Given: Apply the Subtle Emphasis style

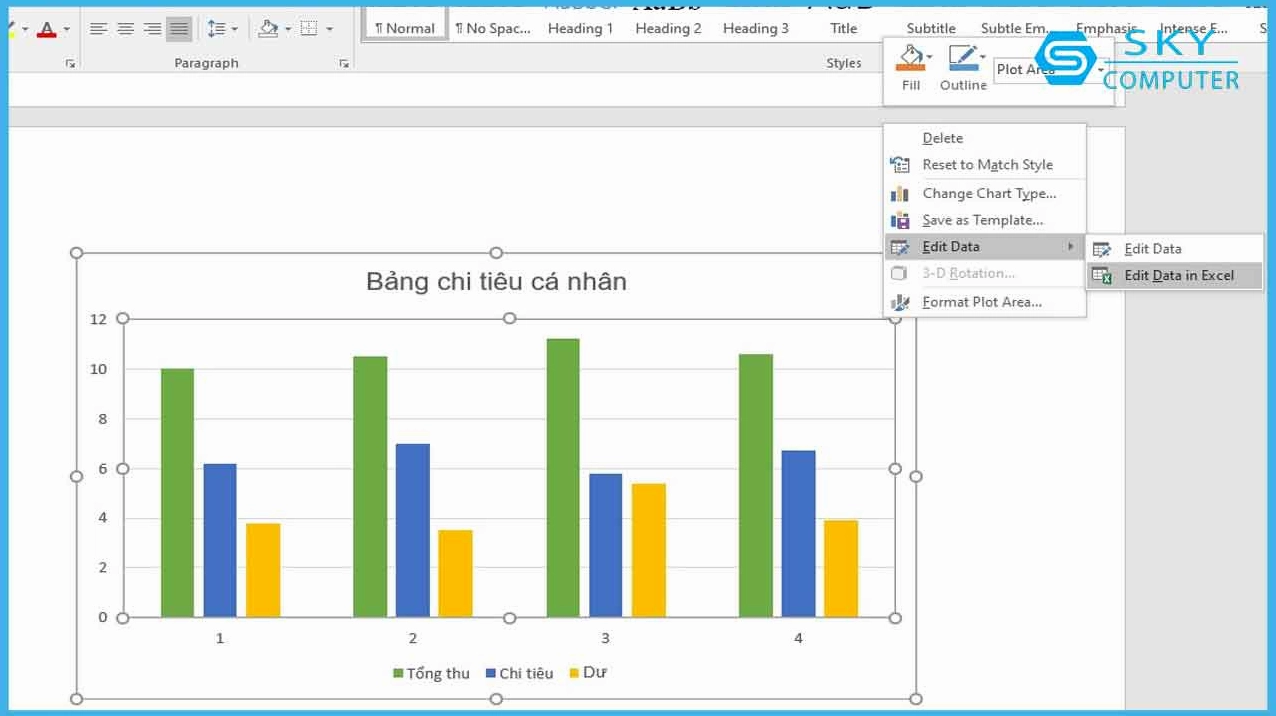Looking at the screenshot, I should click(x=1014, y=28).
